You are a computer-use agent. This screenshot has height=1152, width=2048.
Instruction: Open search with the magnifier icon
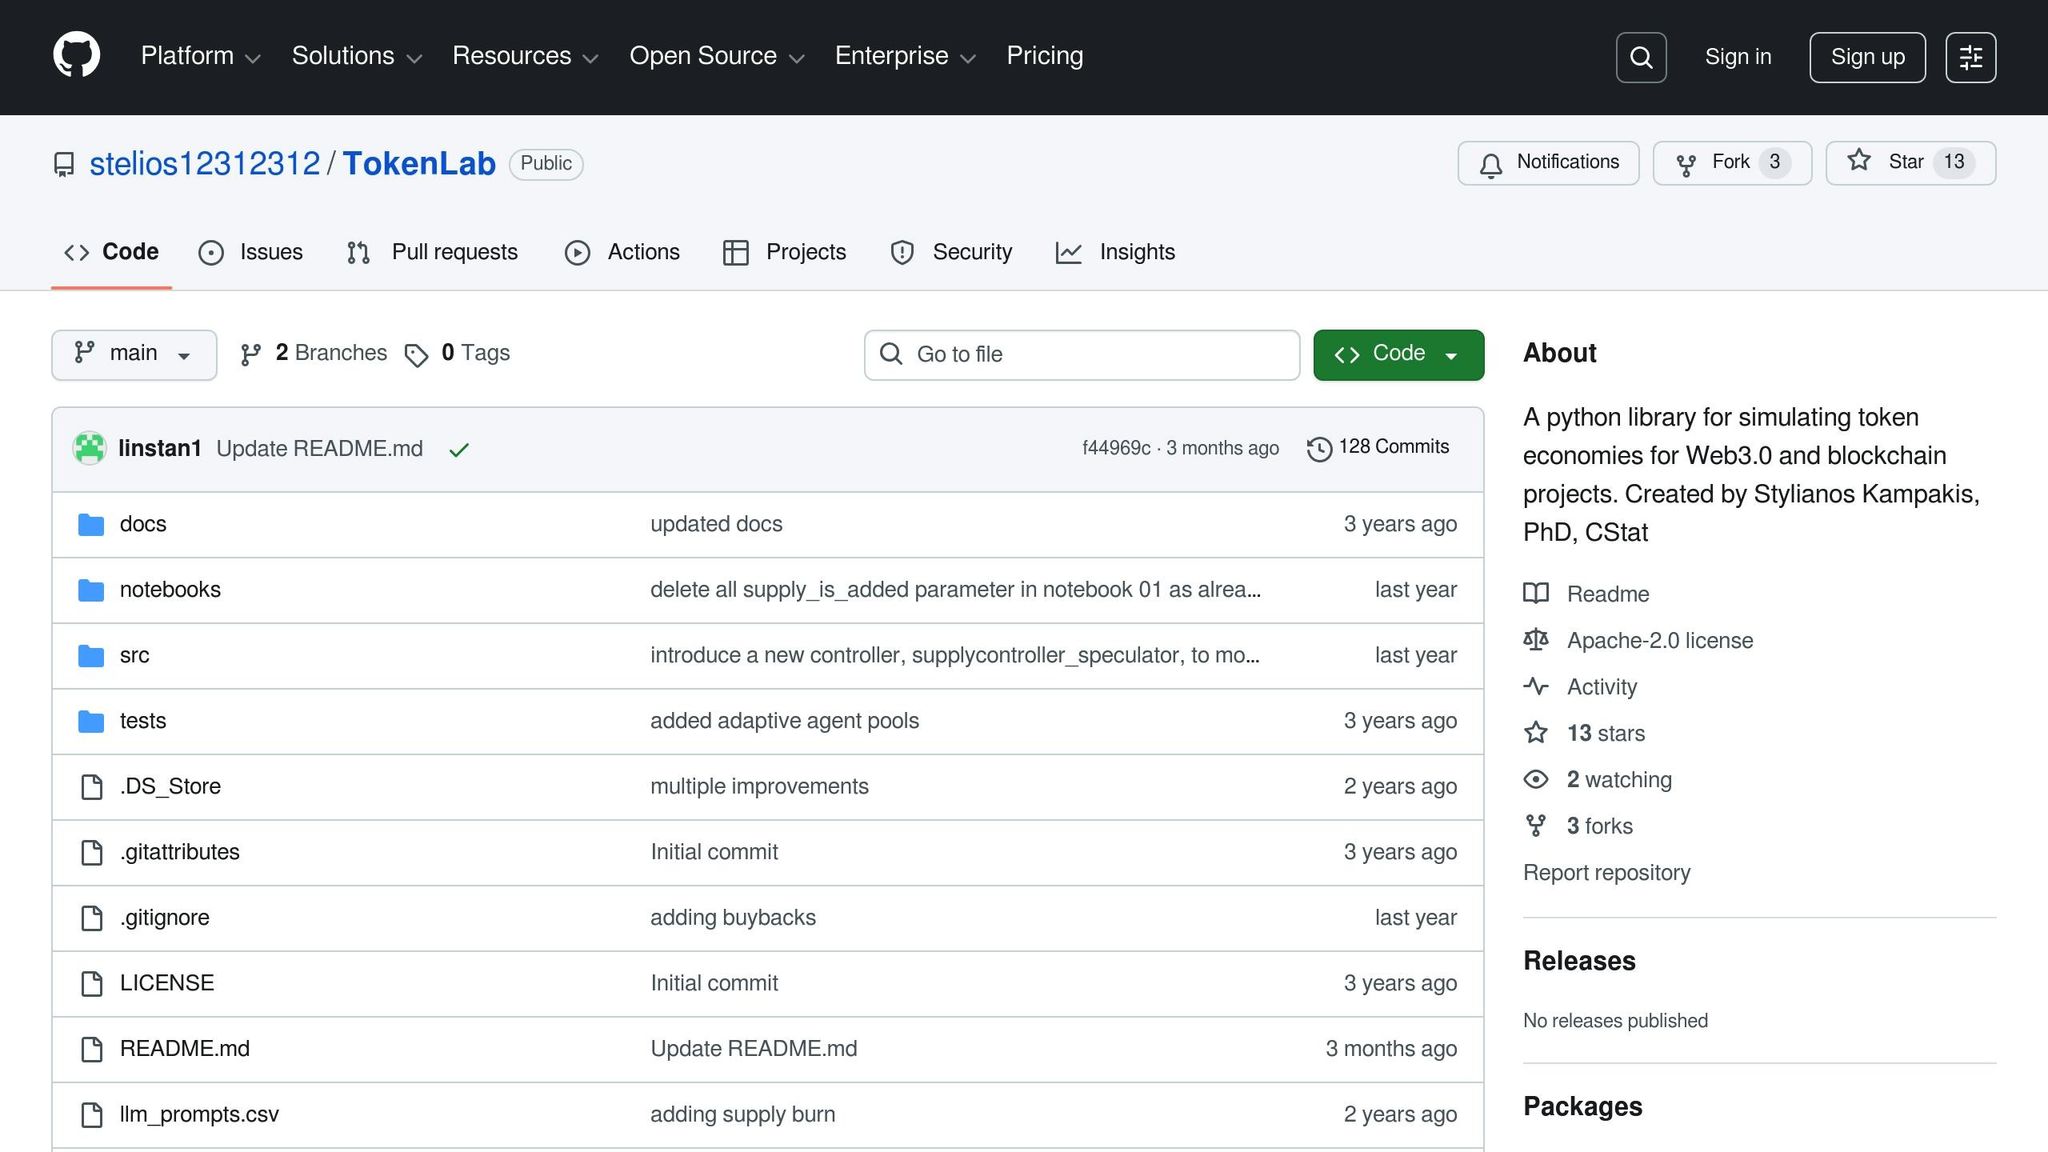point(1641,57)
